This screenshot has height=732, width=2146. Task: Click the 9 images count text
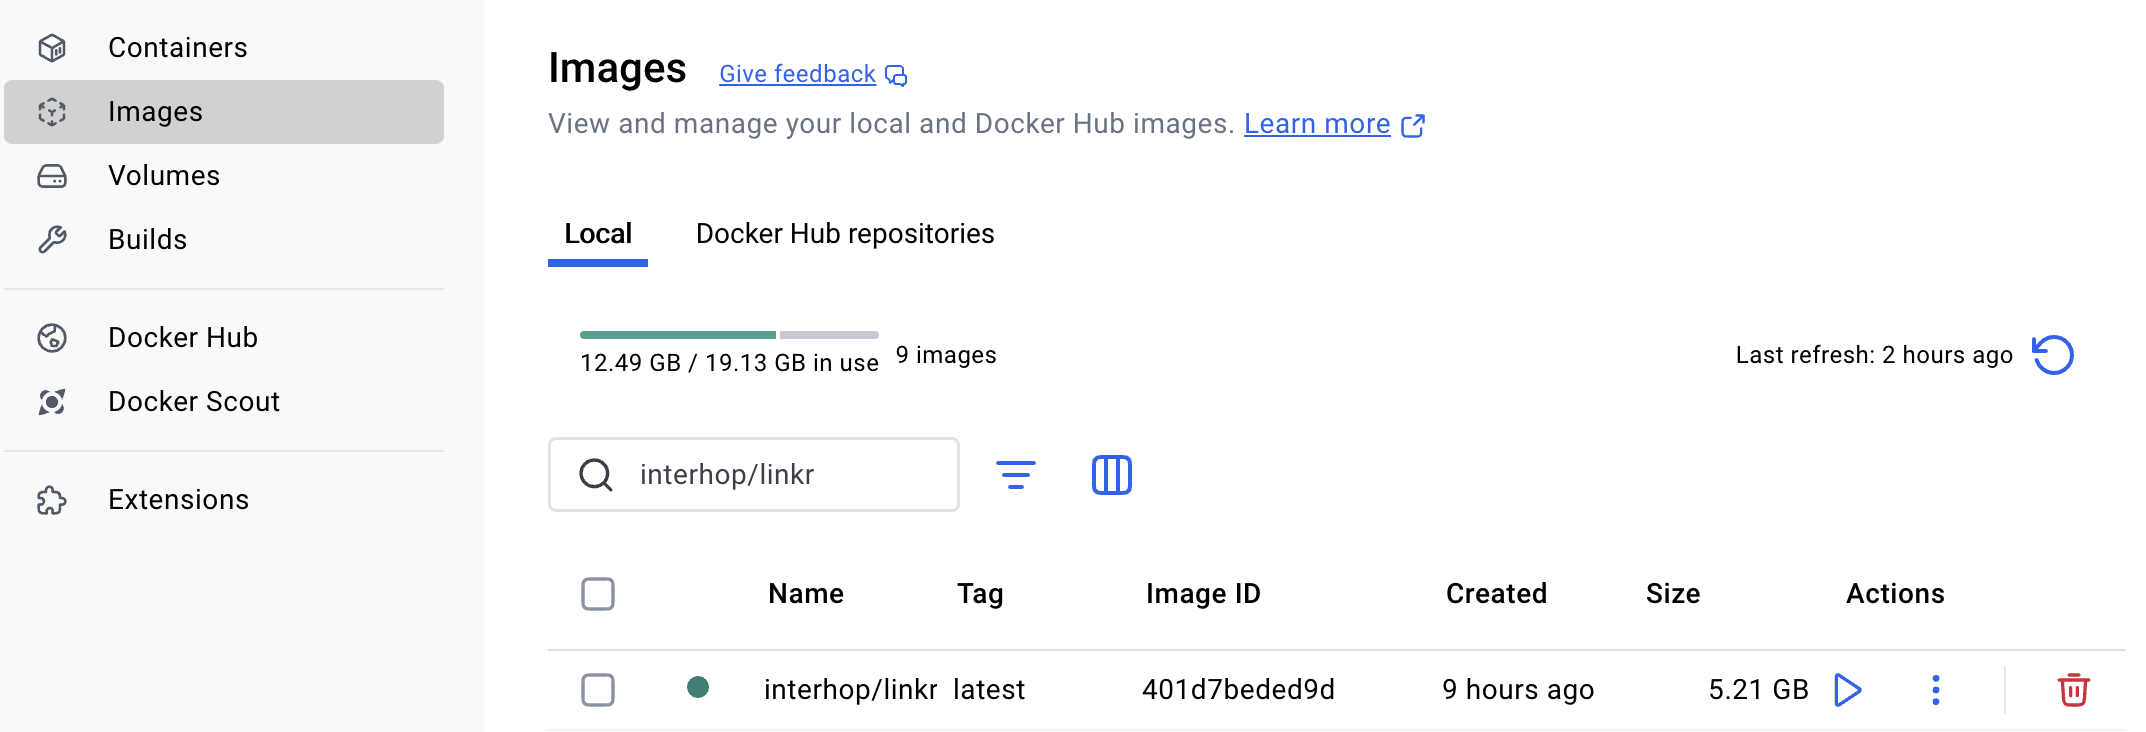(x=946, y=355)
